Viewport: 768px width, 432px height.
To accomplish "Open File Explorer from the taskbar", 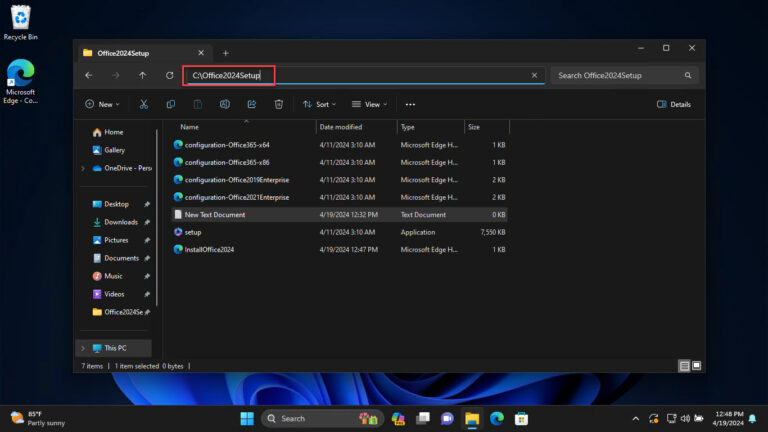I will click(471, 418).
